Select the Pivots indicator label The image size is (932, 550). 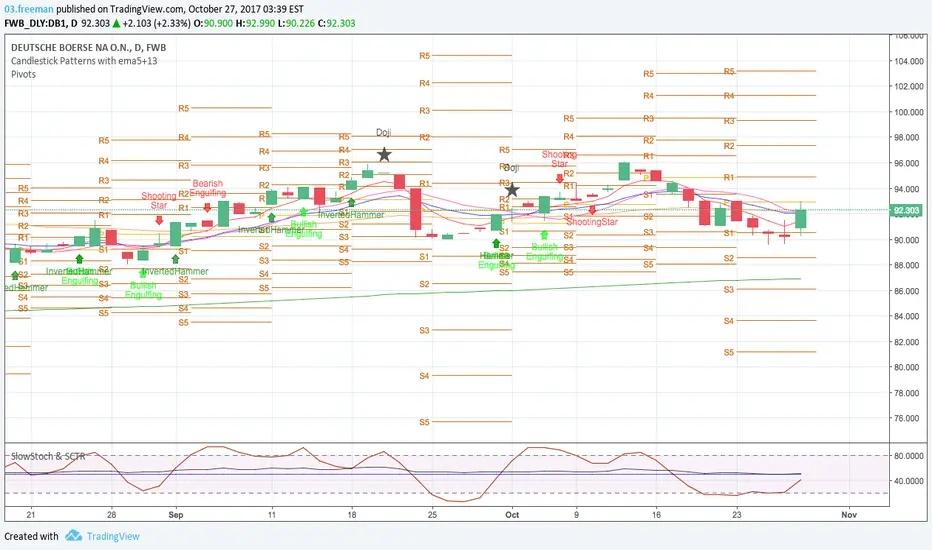[x=23, y=74]
